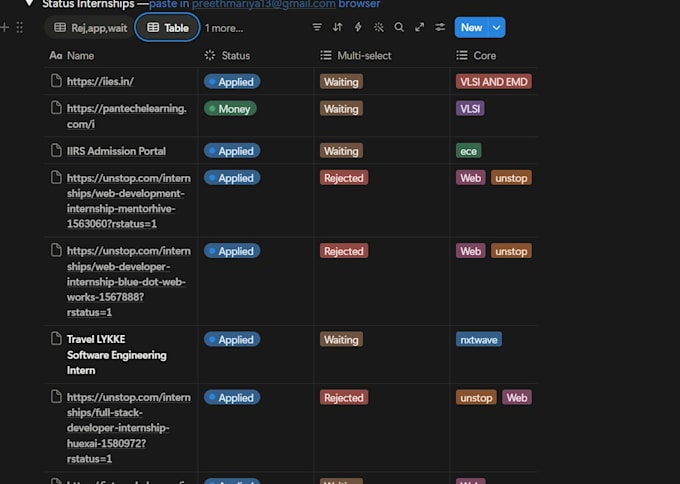Click Applied status in Travel LYKKE row

coord(232,340)
